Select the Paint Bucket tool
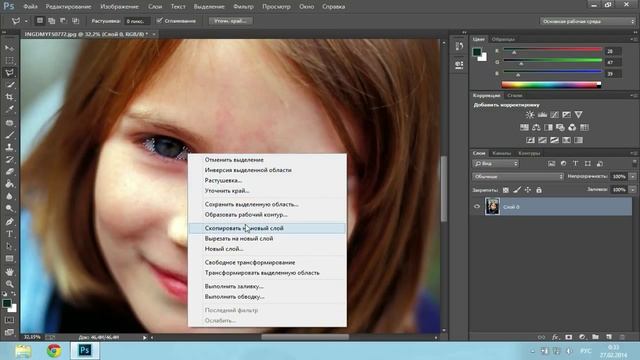 [9, 184]
